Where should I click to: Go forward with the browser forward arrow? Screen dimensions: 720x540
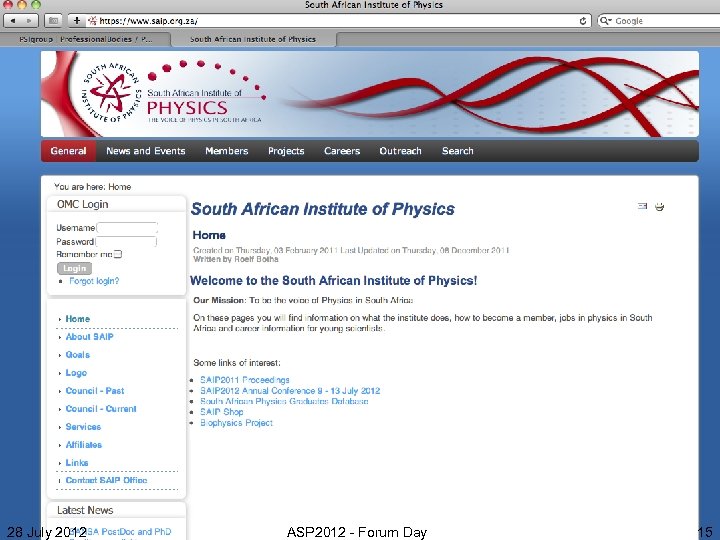(29, 21)
